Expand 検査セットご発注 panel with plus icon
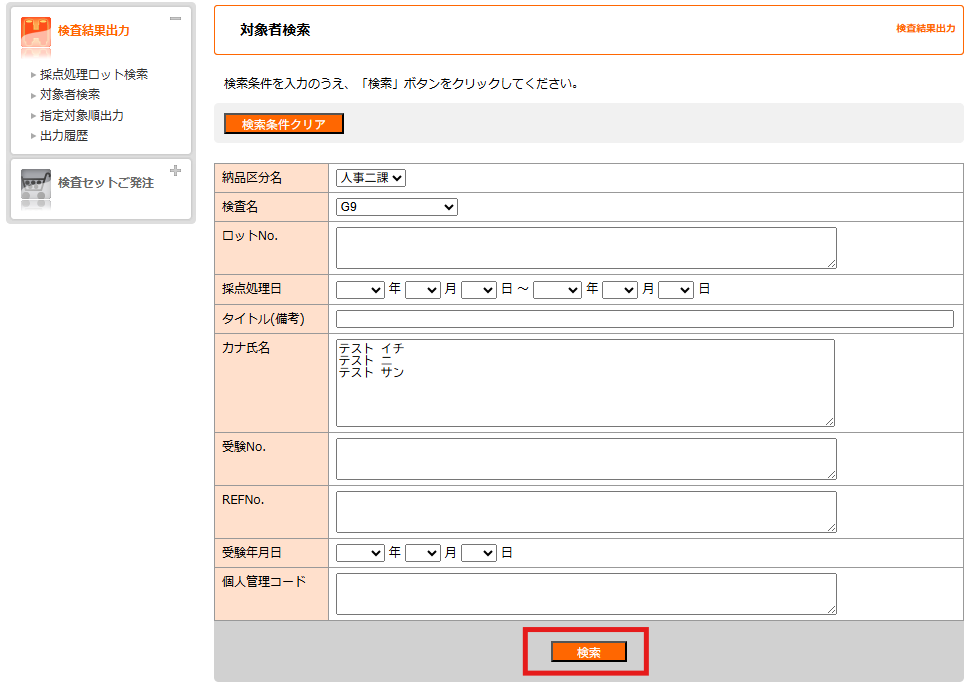 (x=175, y=171)
